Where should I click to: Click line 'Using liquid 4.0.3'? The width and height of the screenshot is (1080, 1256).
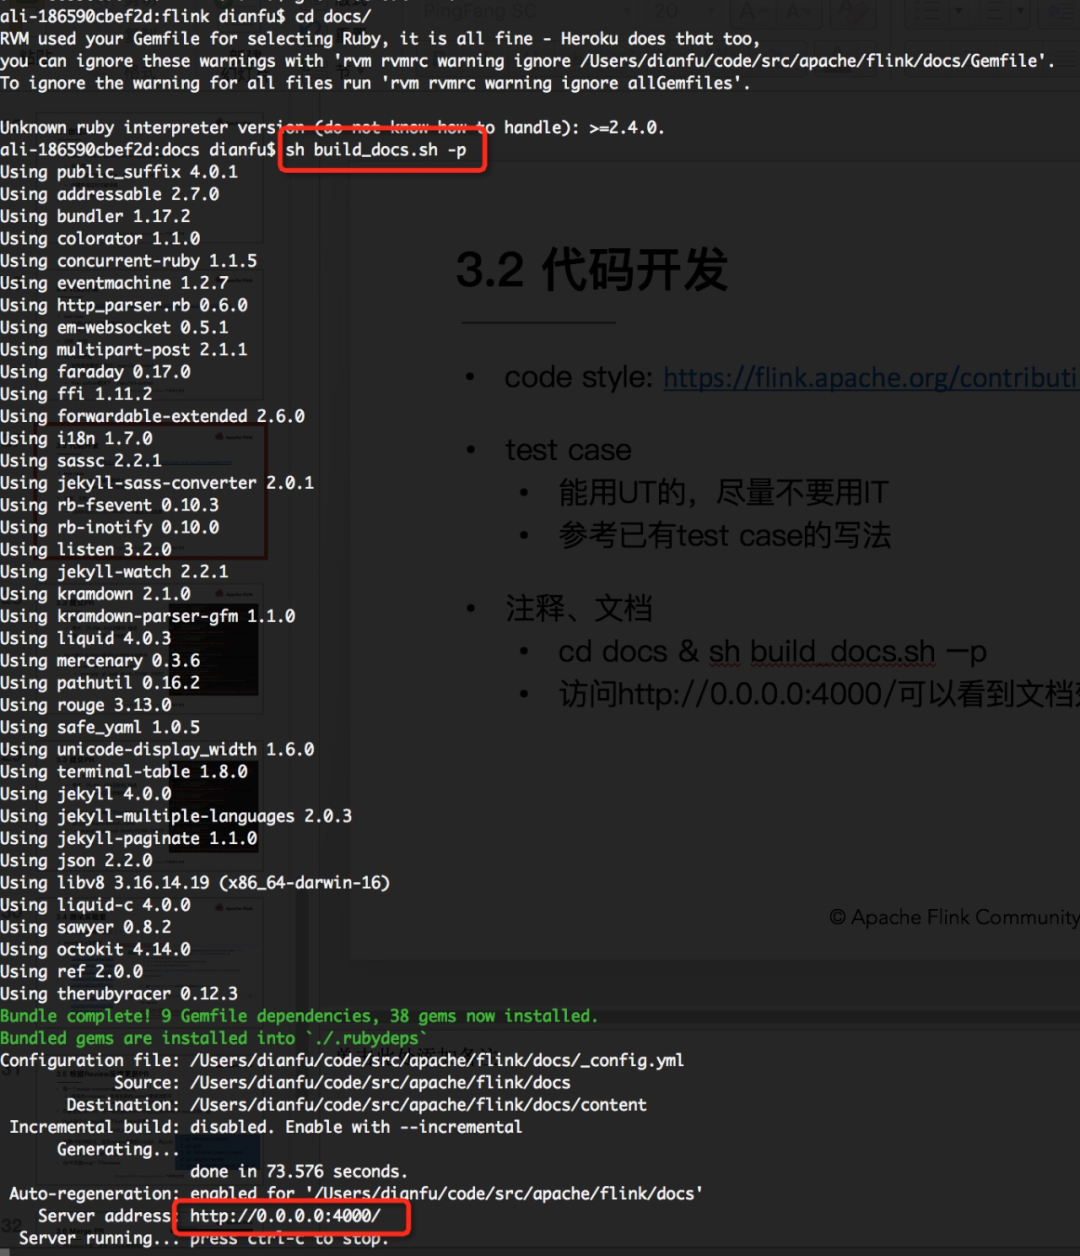coord(86,638)
